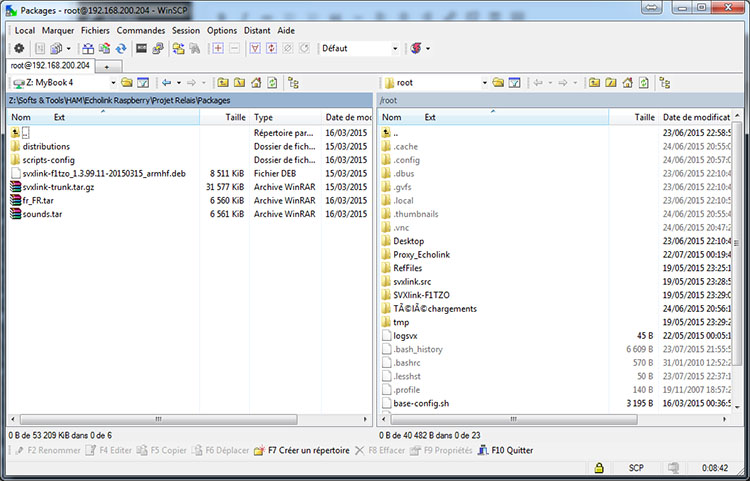This screenshot has width=750, height=481.
Task: Open the Fichiers menu
Action: pos(95,31)
